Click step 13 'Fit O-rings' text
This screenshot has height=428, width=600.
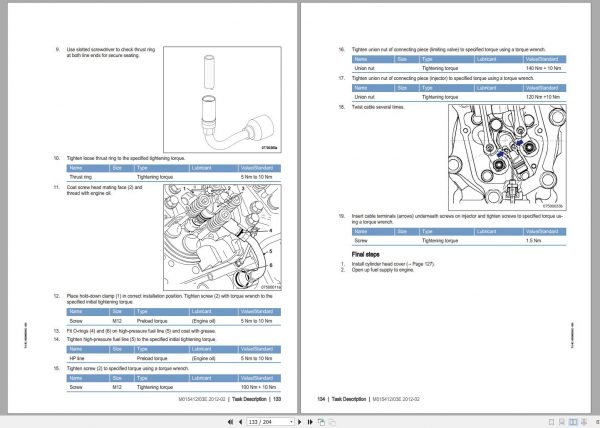(x=141, y=331)
